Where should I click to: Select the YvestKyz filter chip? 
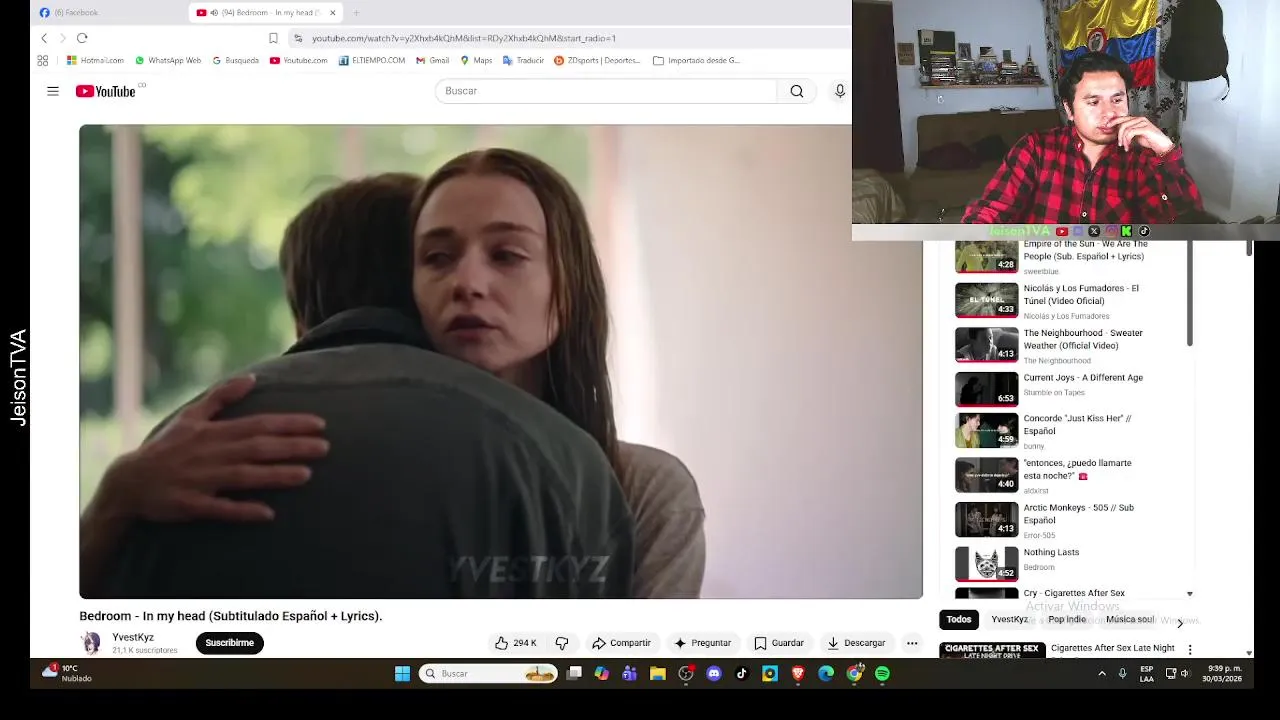tap(1010, 620)
